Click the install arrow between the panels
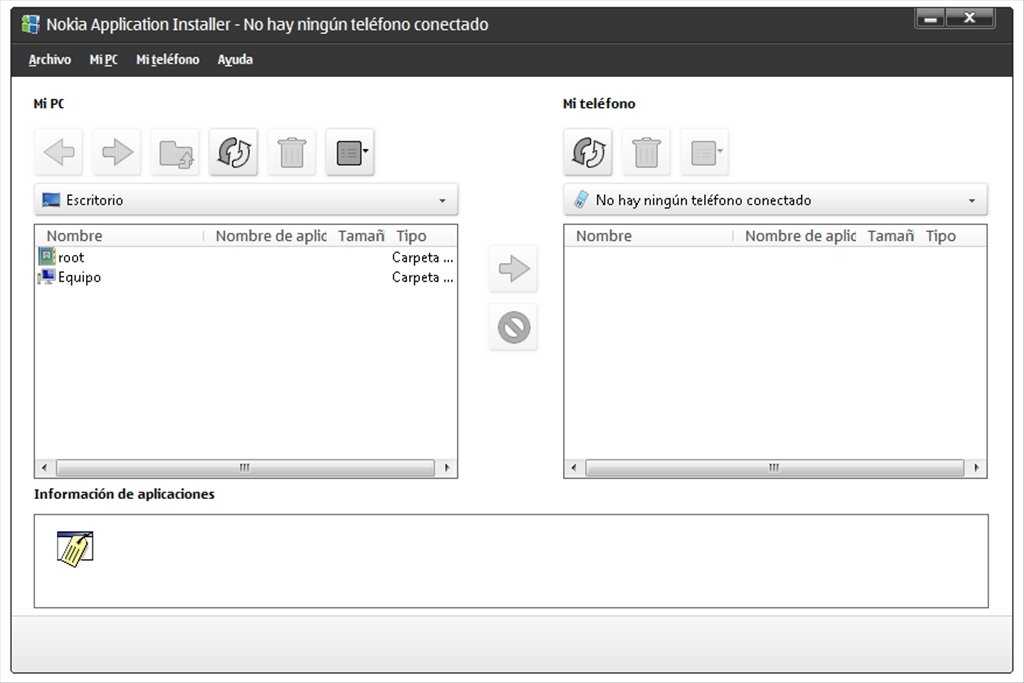The height and width of the screenshot is (683, 1024). coord(513,268)
